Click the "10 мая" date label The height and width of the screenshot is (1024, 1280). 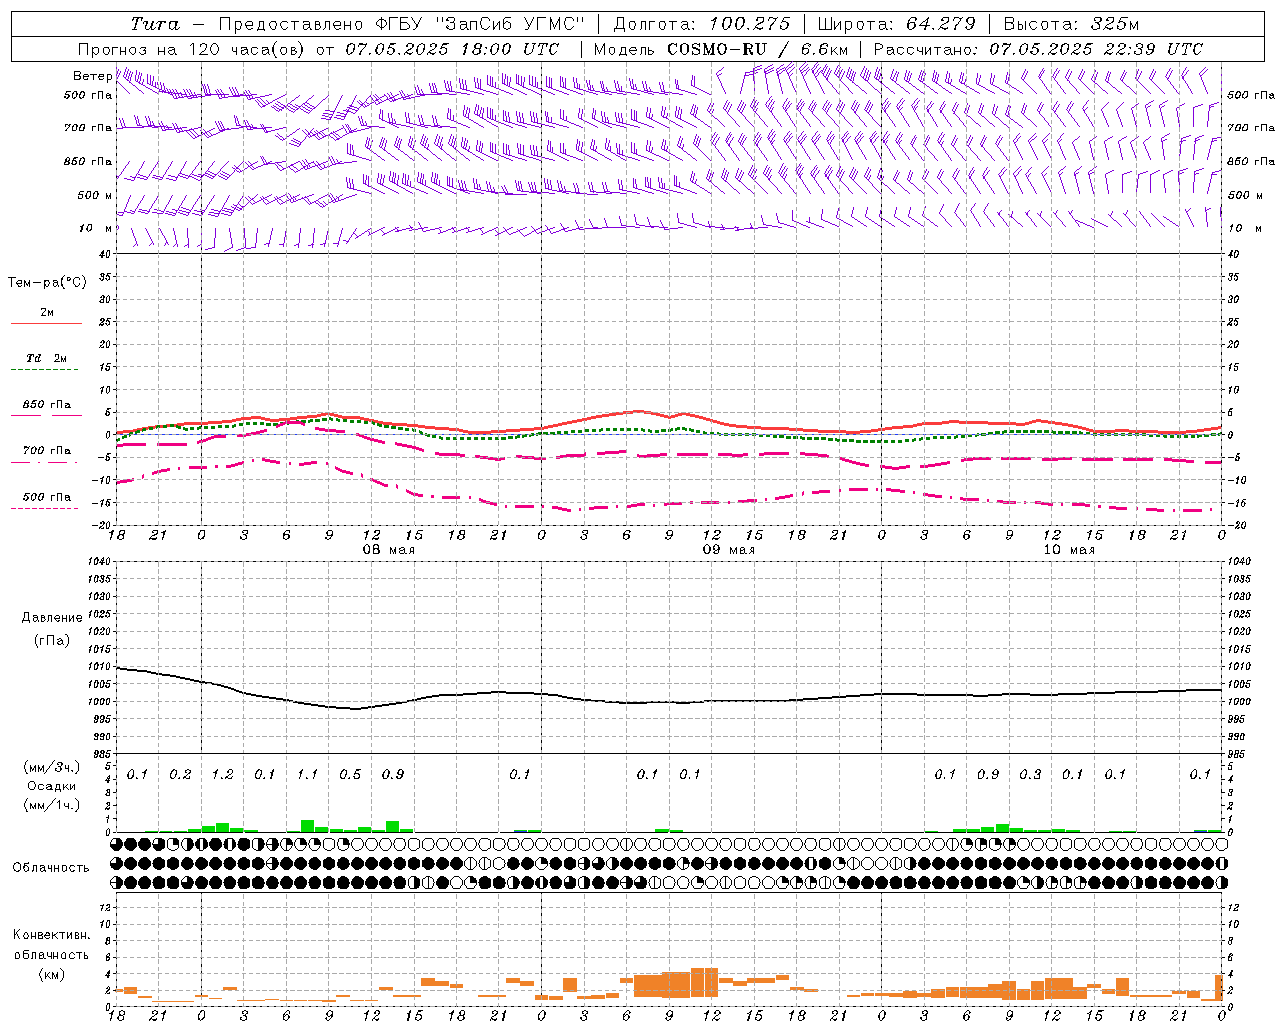point(1069,550)
